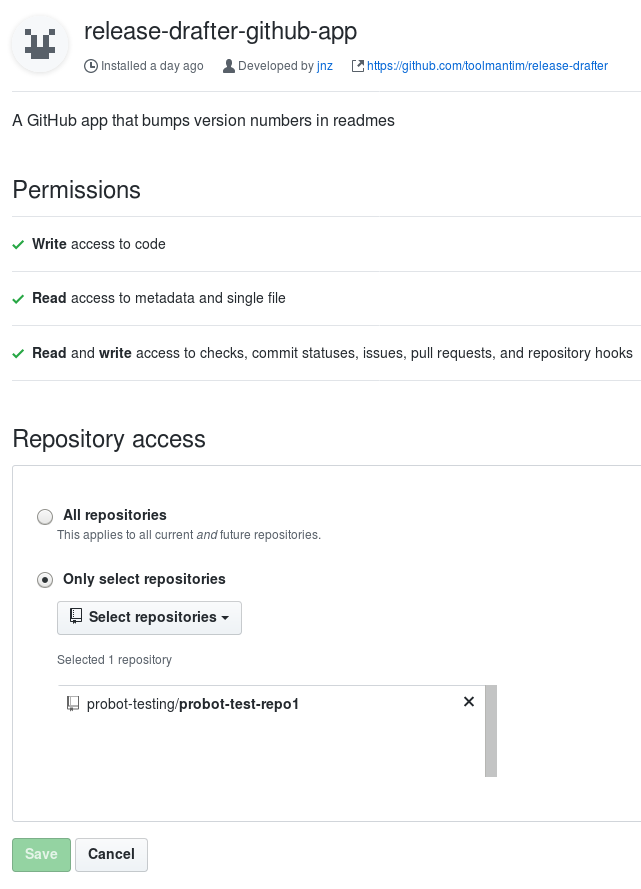This screenshot has height=889, width=641.
Task: Save the repository access changes
Action: click(40, 854)
